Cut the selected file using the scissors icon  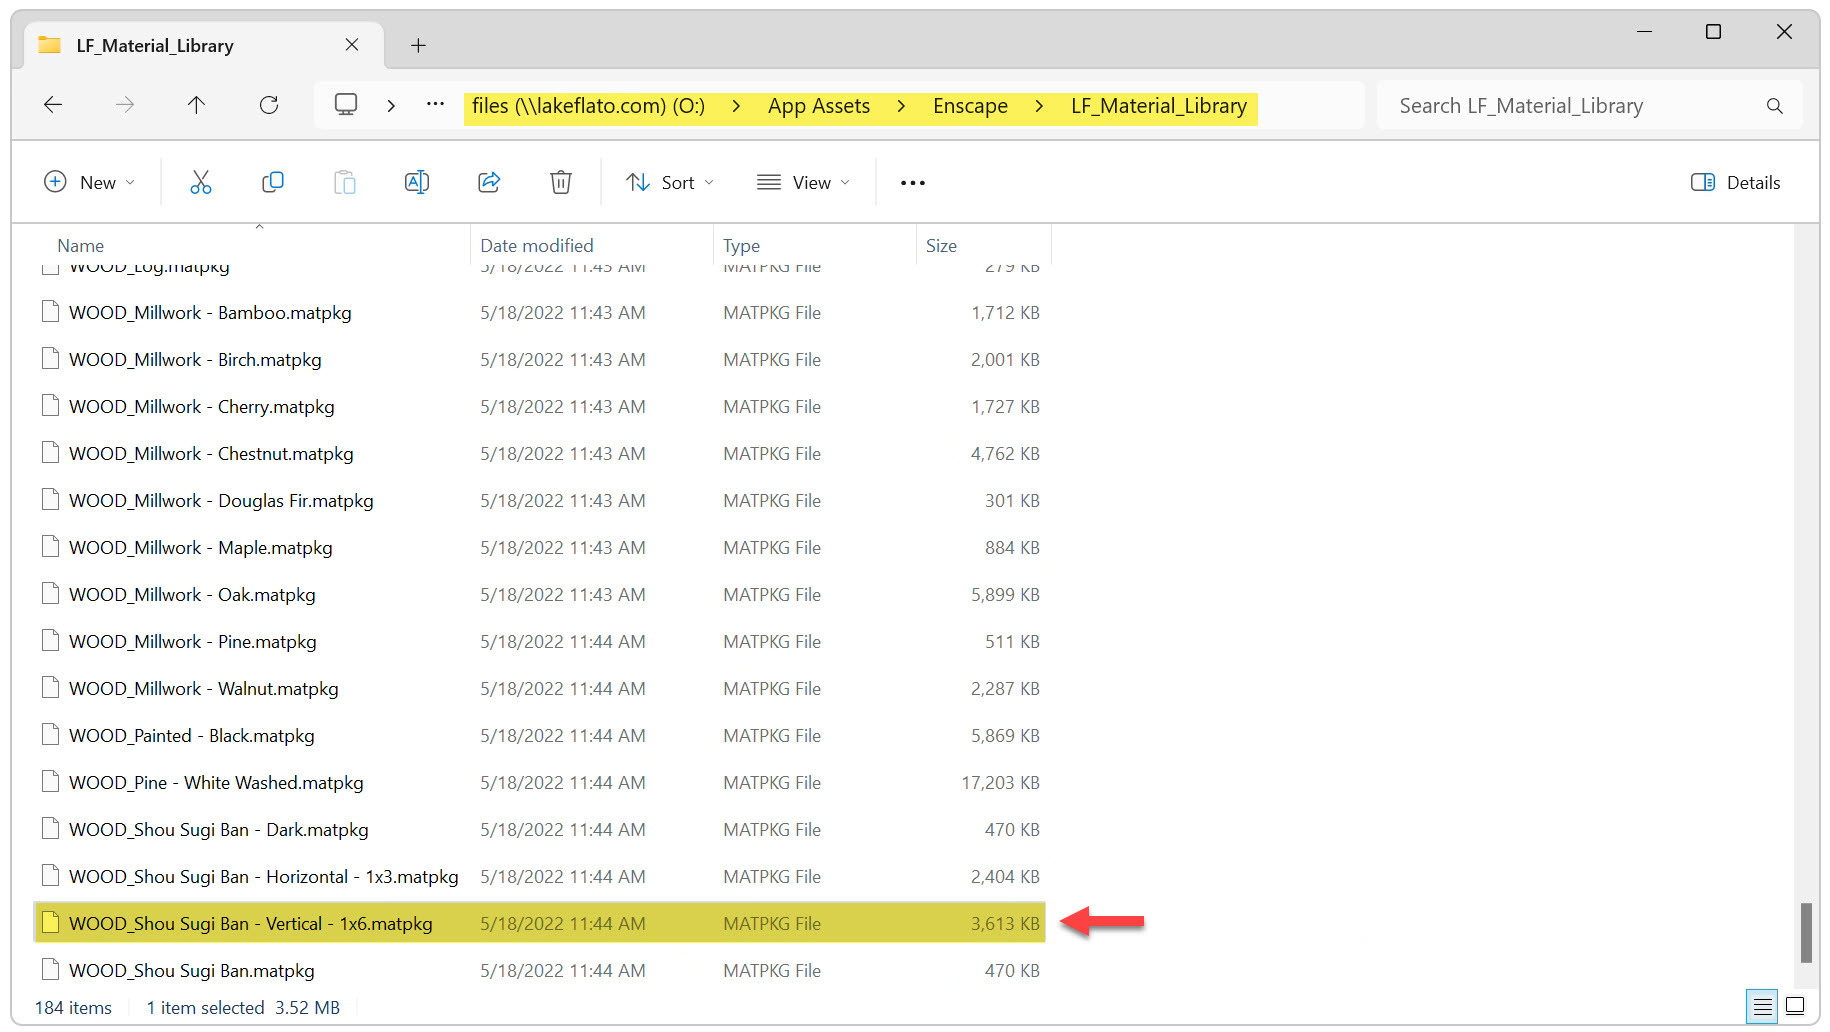(200, 182)
